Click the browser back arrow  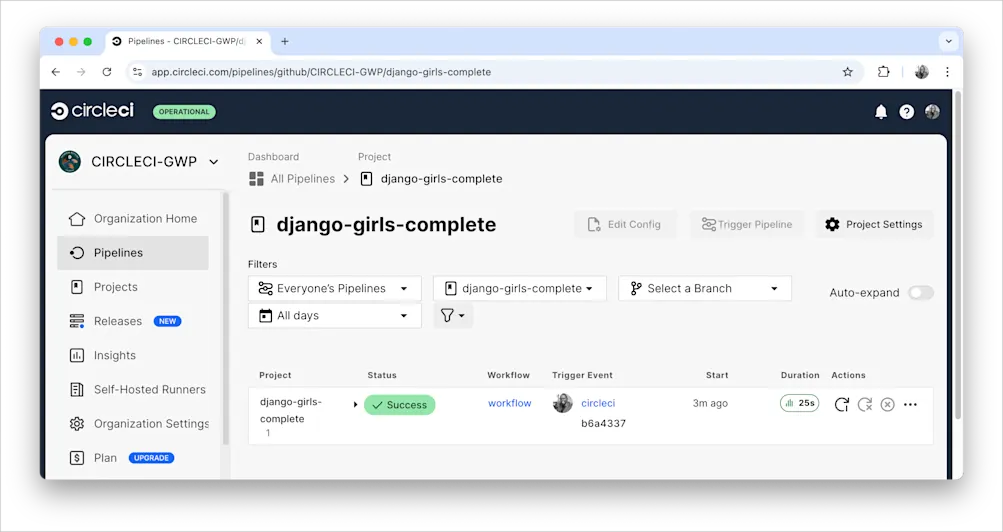[56, 72]
